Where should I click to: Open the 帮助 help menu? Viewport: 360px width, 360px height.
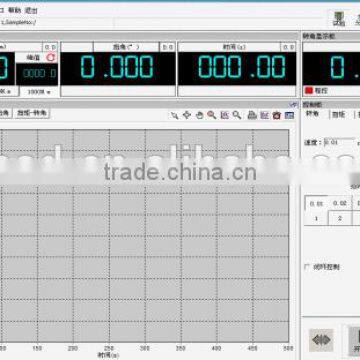[15, 10]
